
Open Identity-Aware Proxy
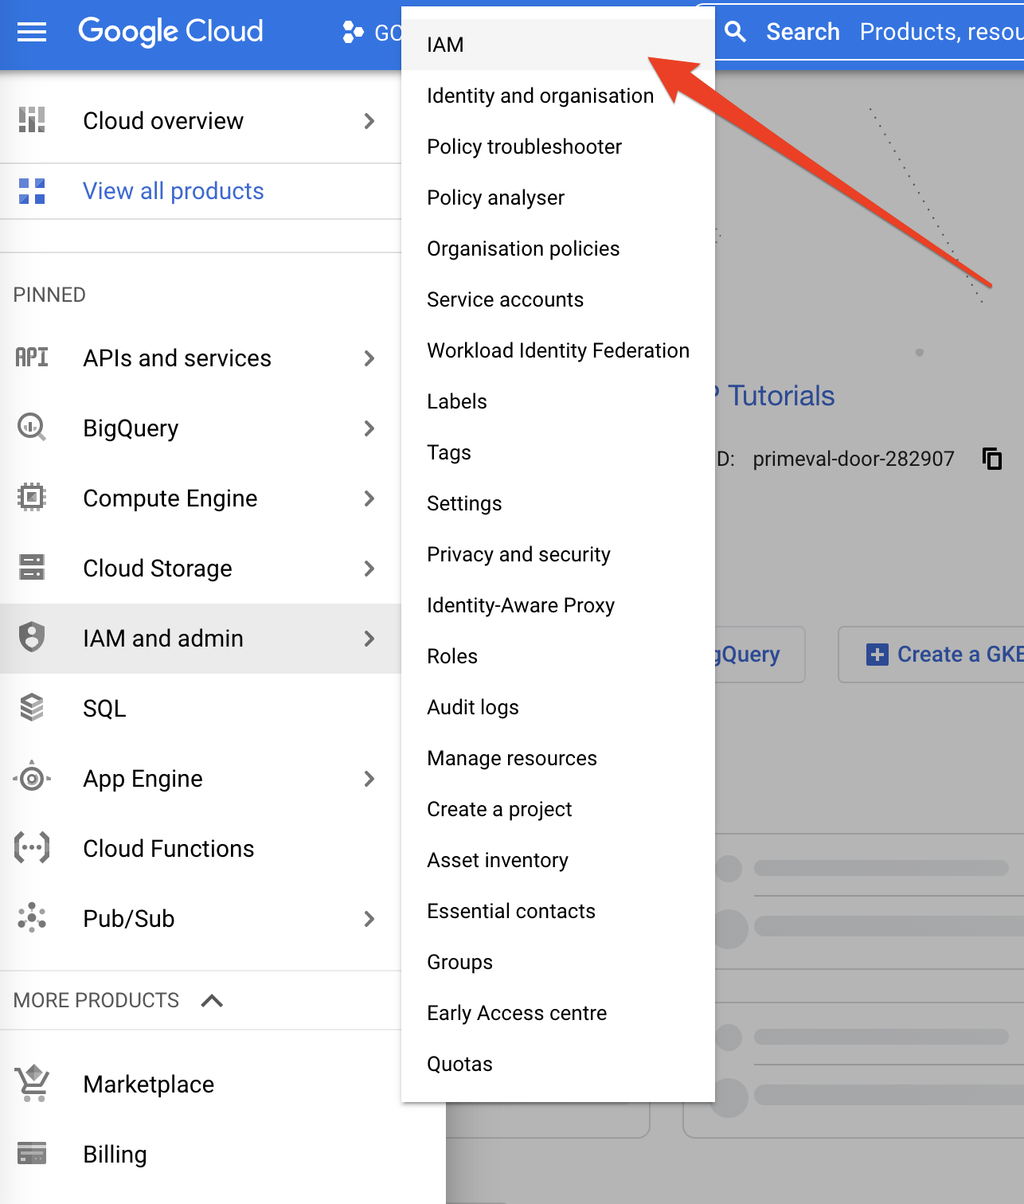pyautogui.click(x=558, y=606)
